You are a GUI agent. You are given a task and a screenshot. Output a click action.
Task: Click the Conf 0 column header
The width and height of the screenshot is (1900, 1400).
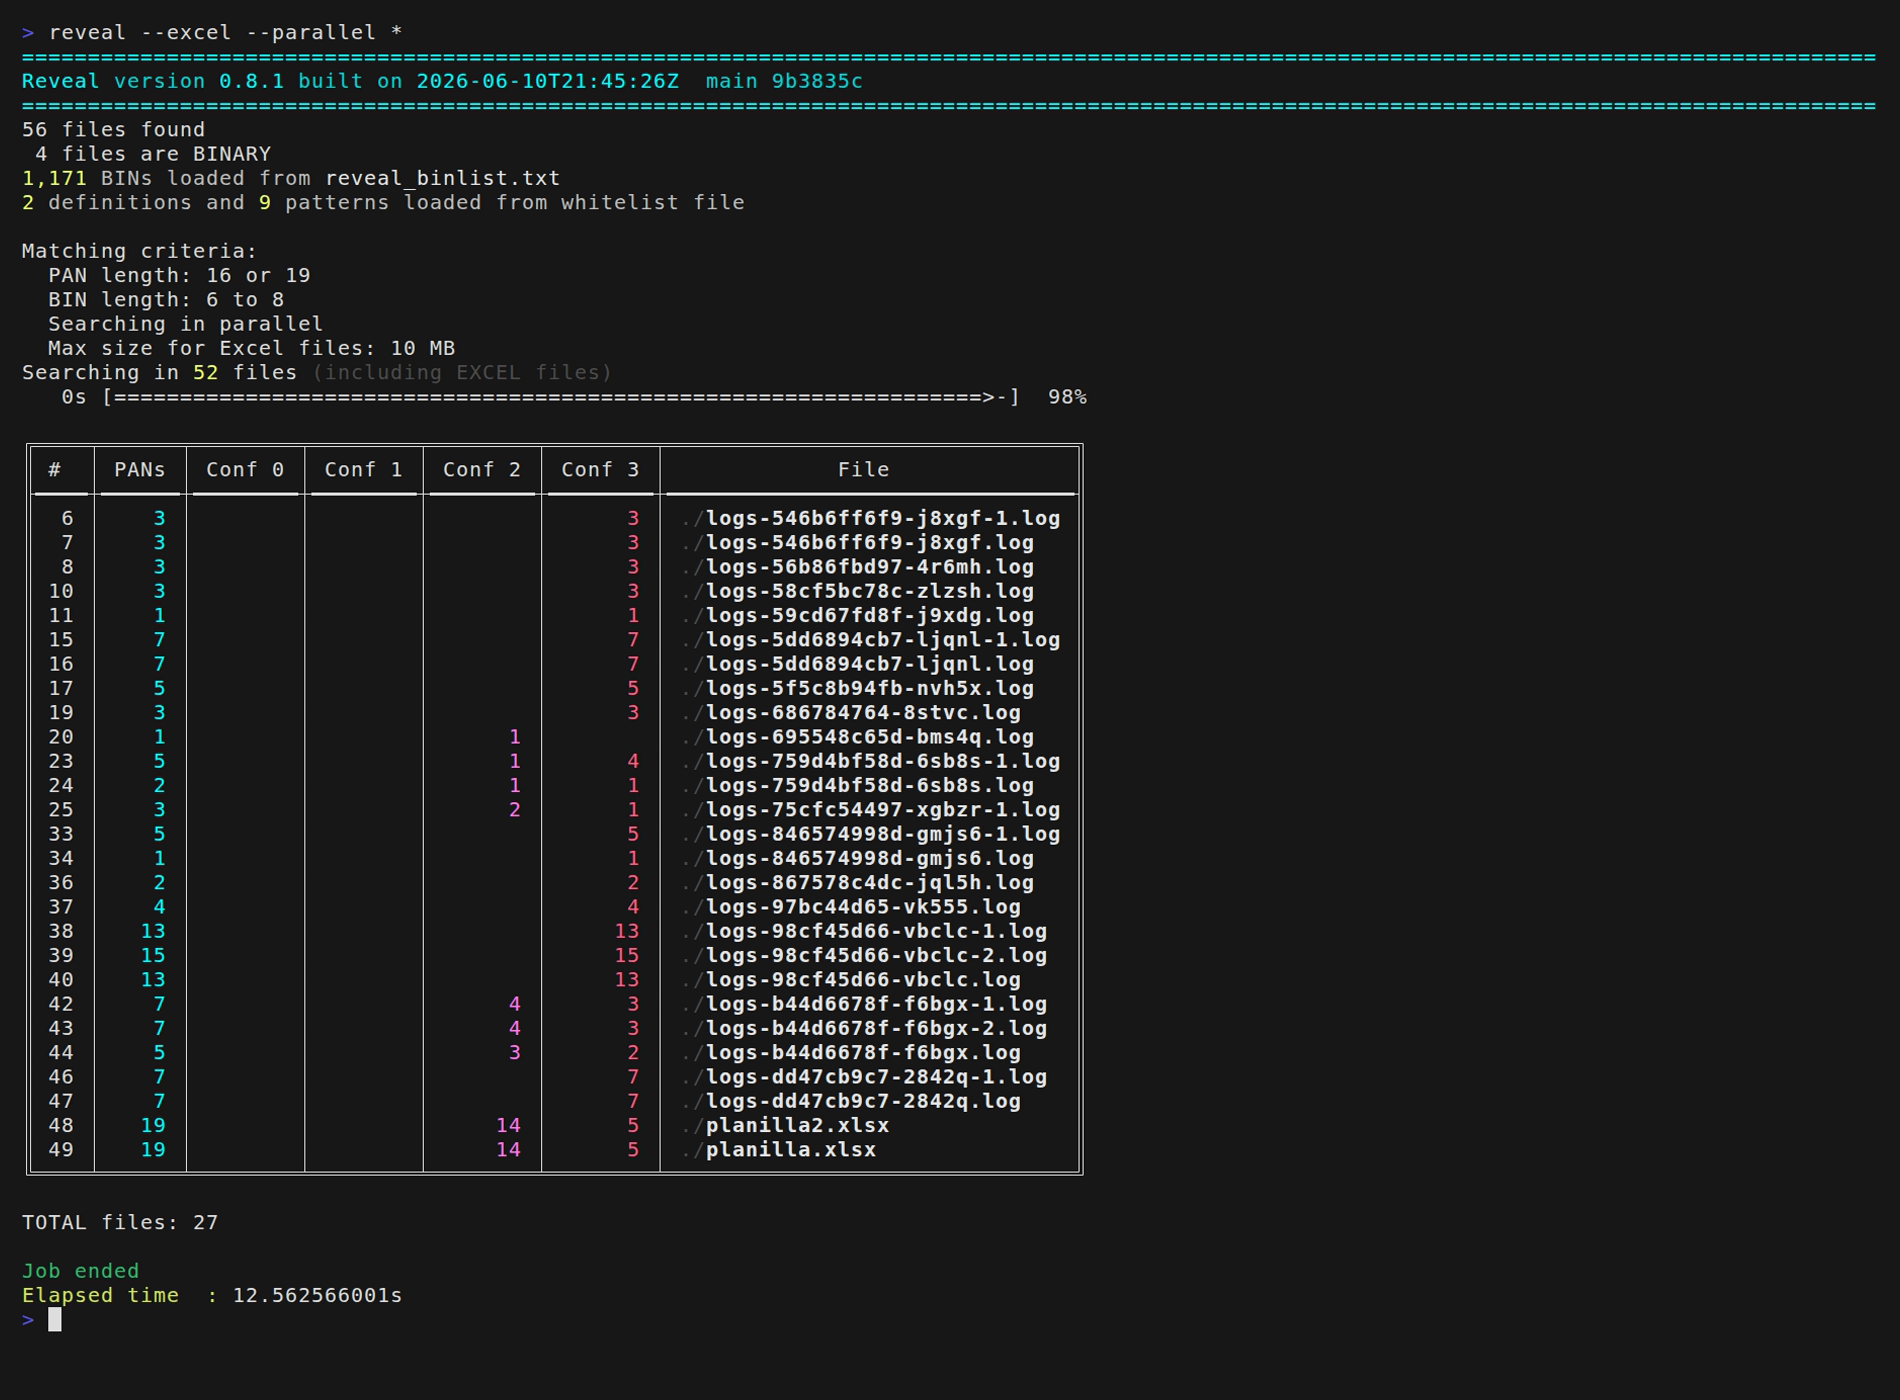point(245,470)
